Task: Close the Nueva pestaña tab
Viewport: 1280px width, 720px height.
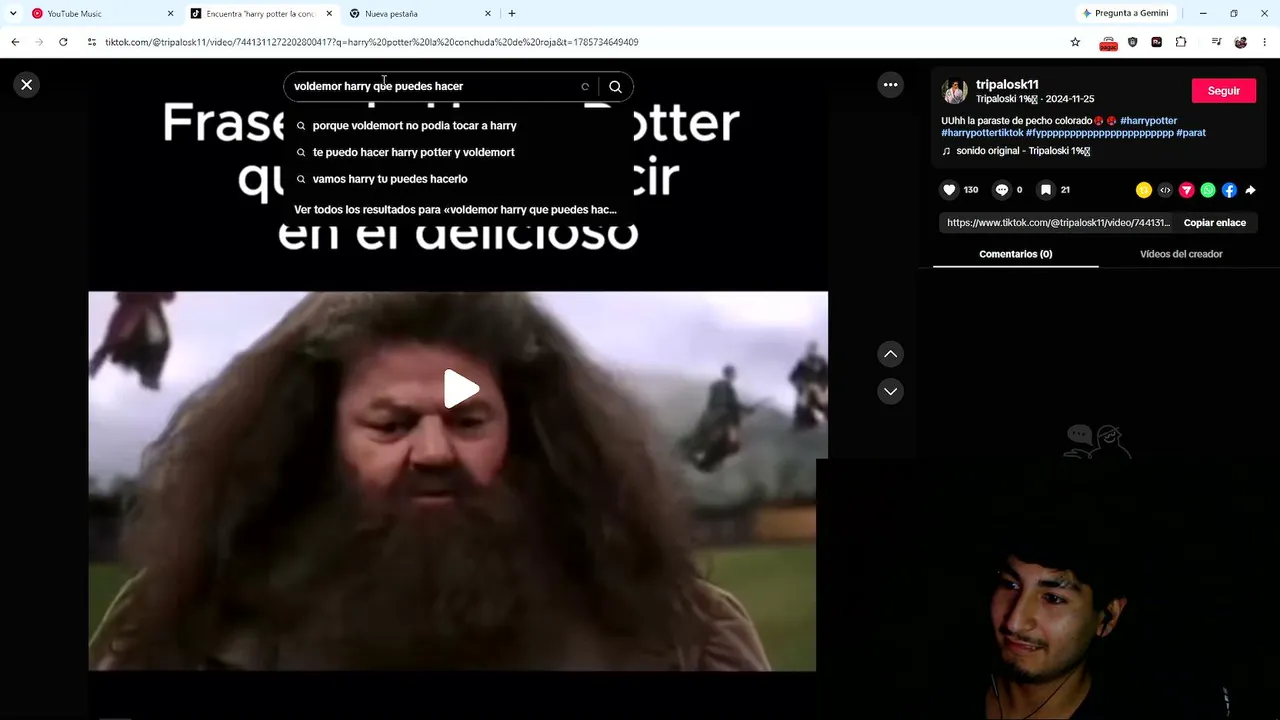Action: coord(488,14)
